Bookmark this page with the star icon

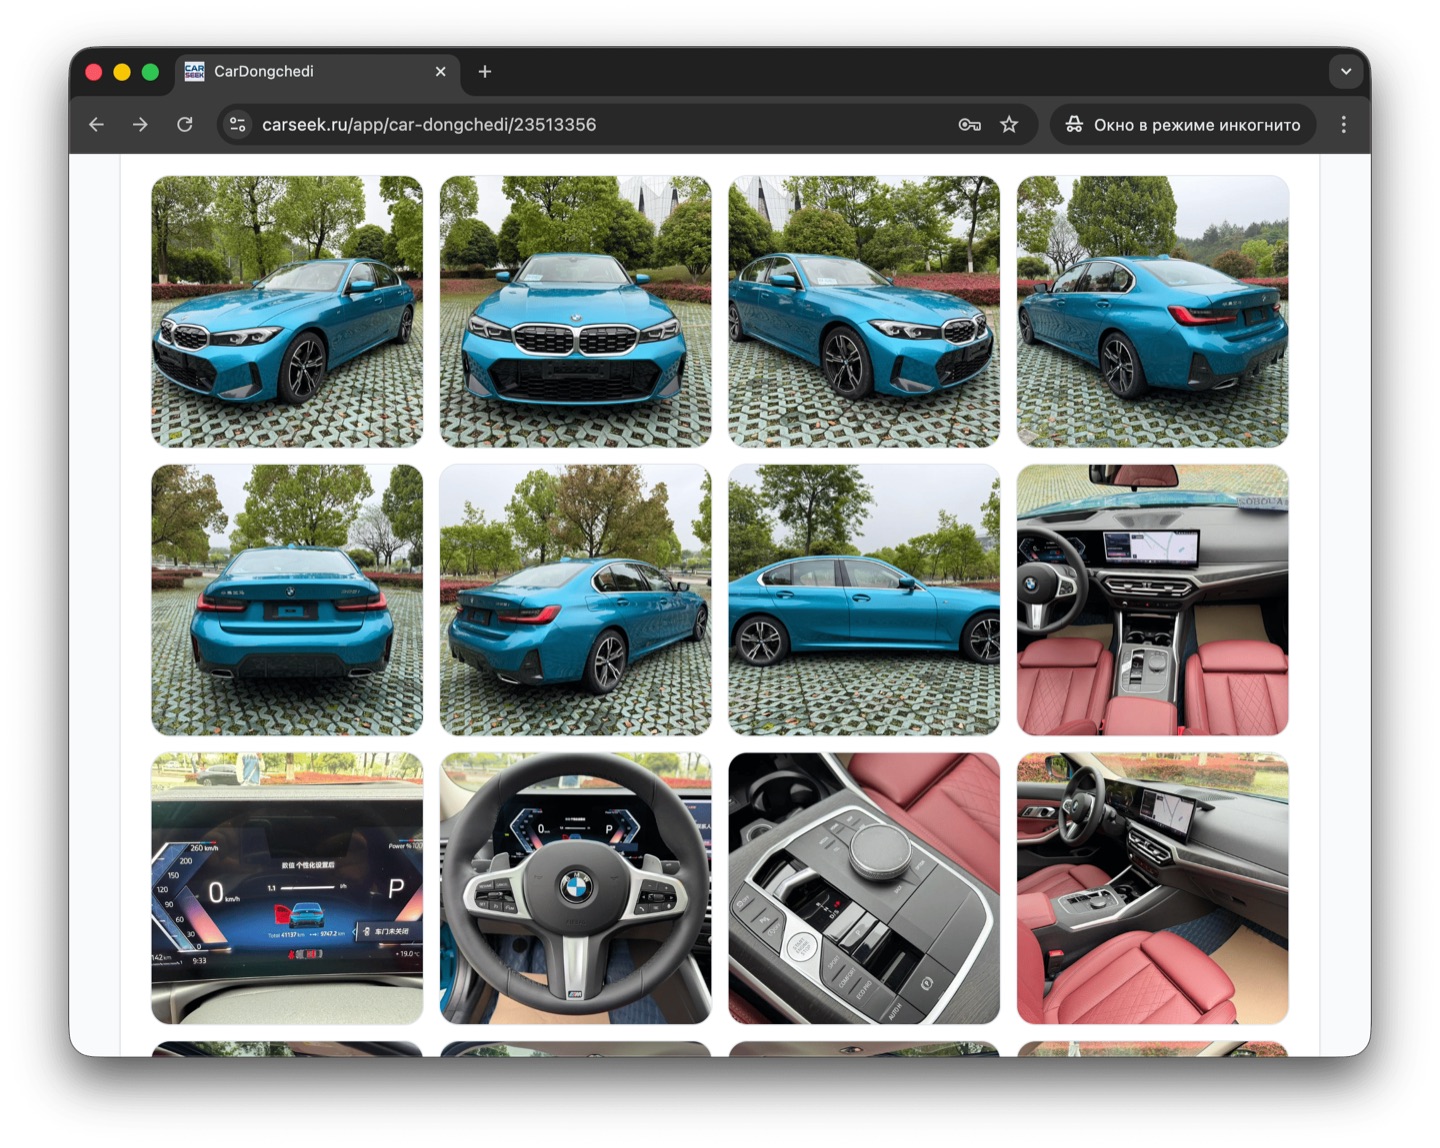1009,125
